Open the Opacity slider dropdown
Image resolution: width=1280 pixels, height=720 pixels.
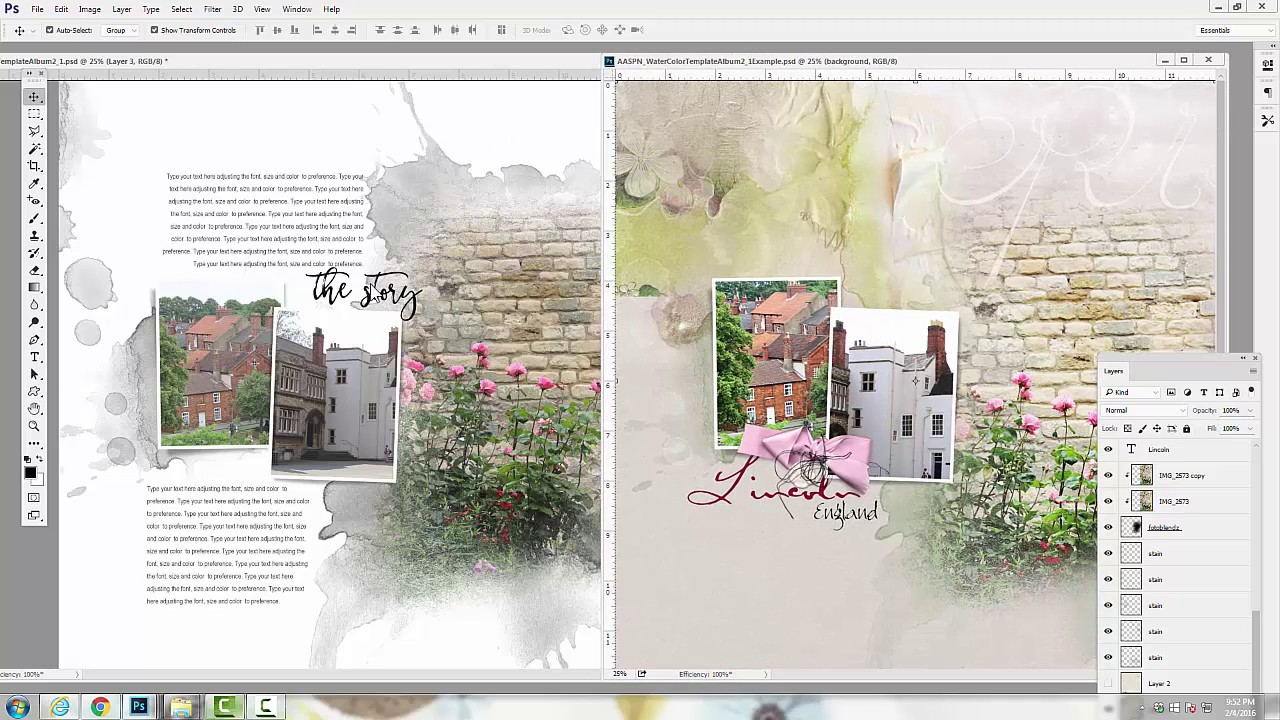click(1250, 411)
